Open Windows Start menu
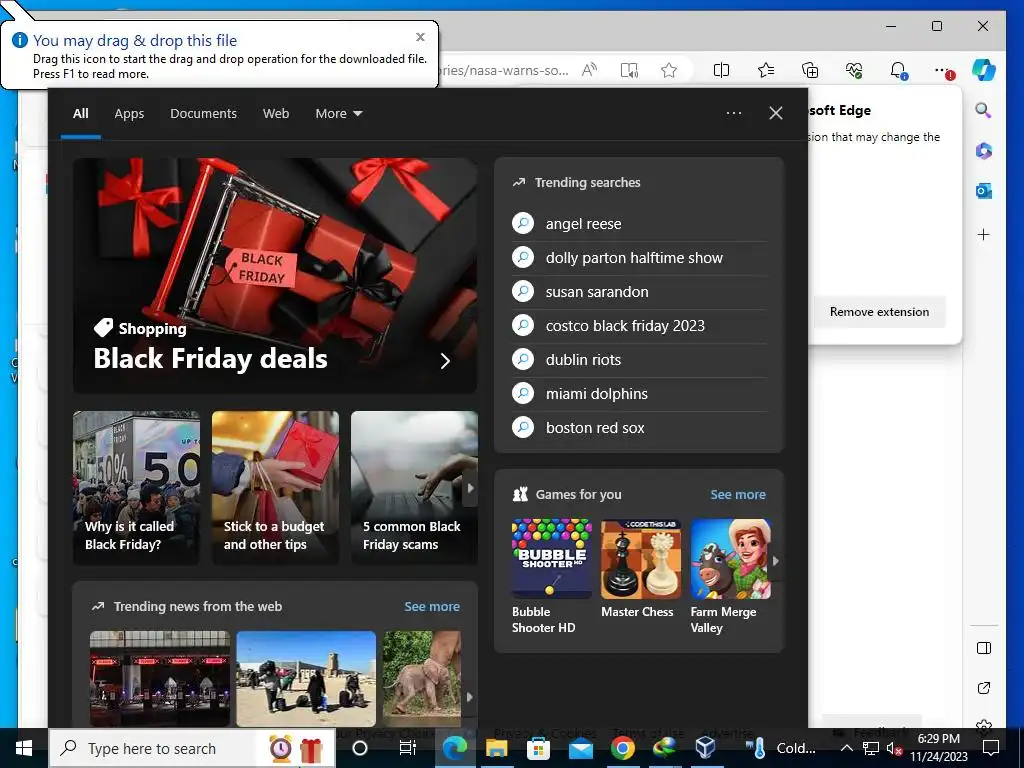This screenshot has height=768, width=1024. click(x=24, y=748)
